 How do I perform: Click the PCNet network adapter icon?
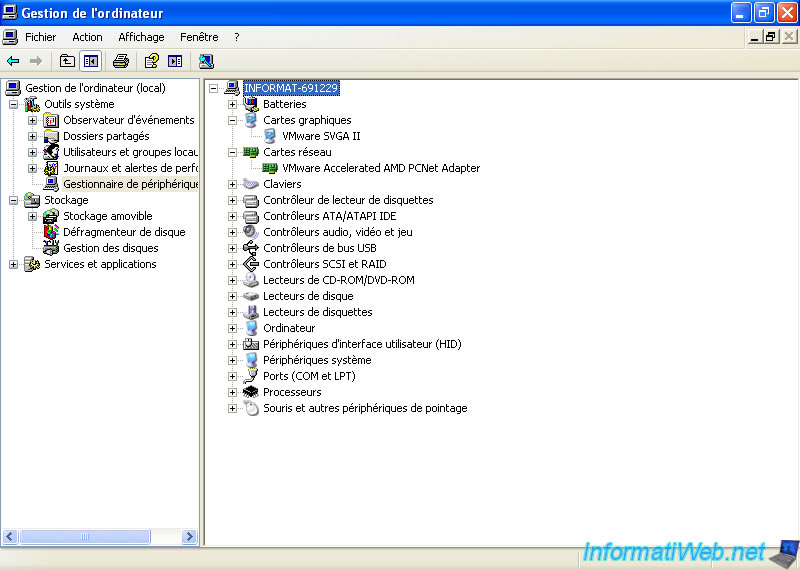click(270, 168)
